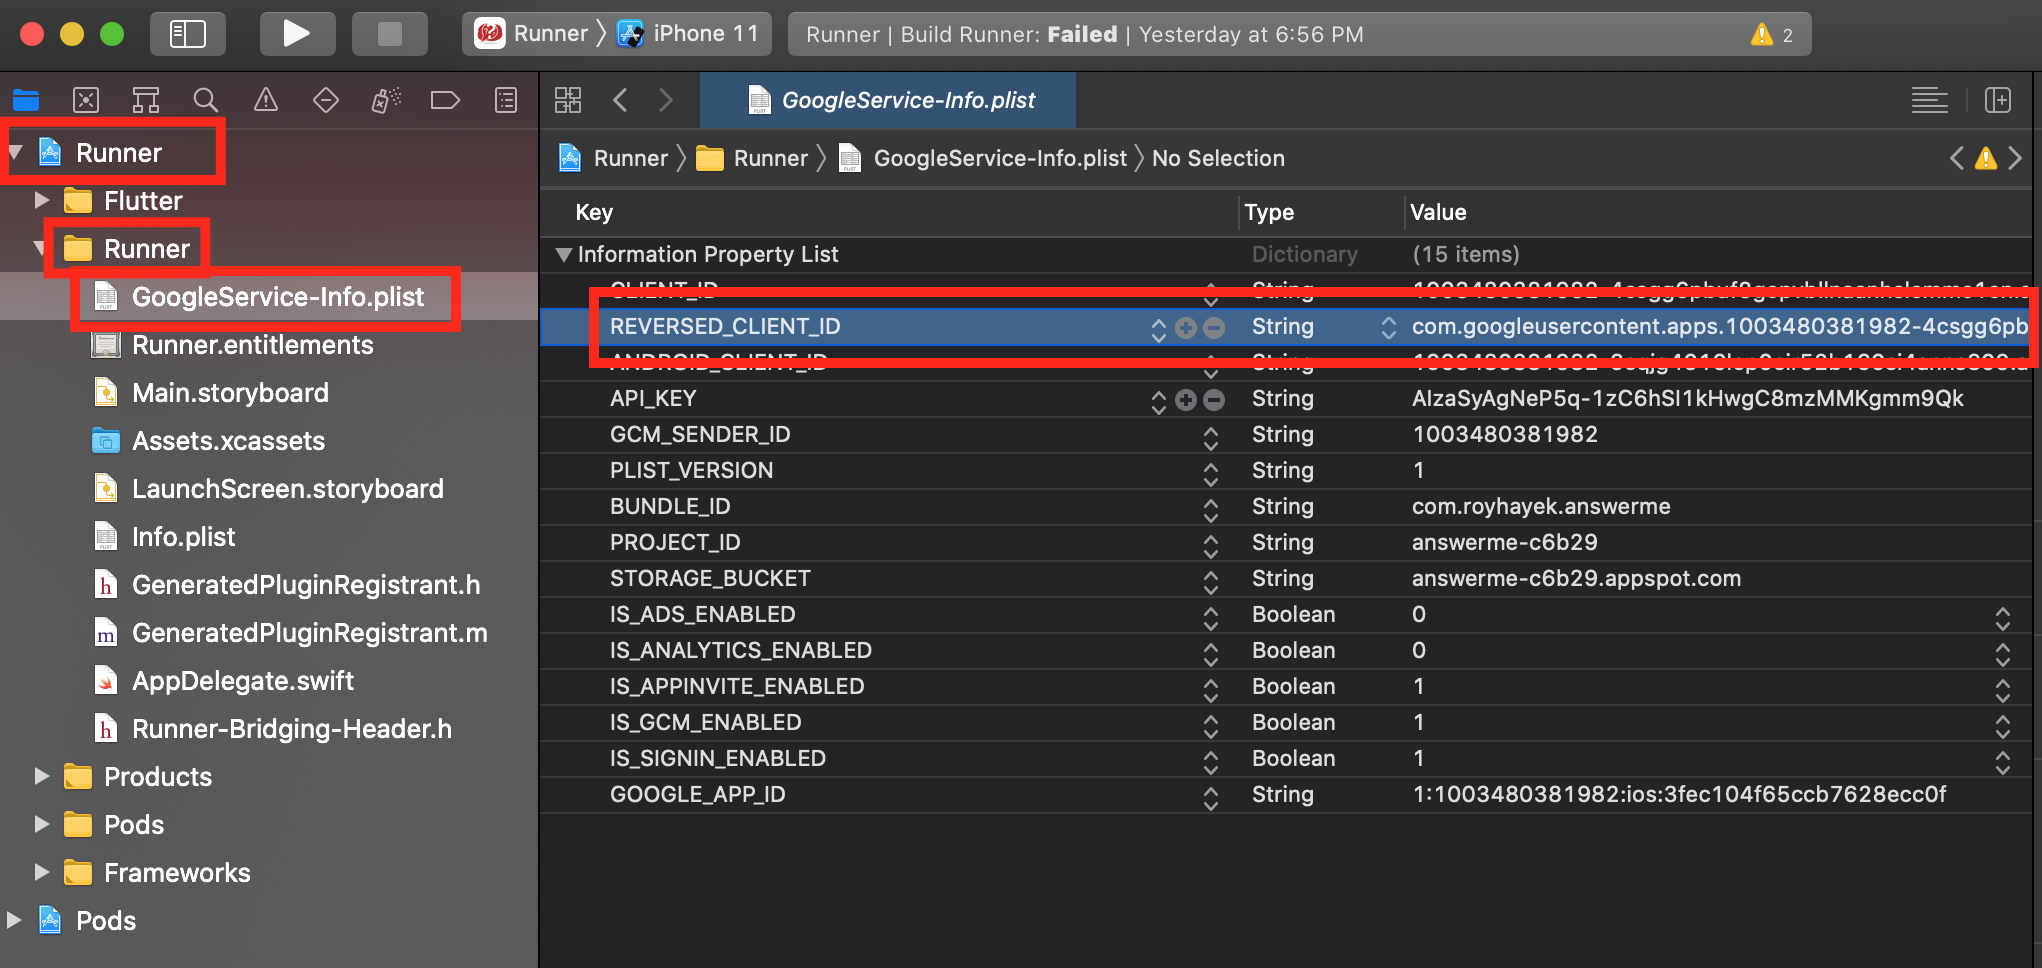Image resolution: width=2042 pixels, height=968 pixels.
Task: Select the STORAGE_BUCKET row
Action: 1287,579
